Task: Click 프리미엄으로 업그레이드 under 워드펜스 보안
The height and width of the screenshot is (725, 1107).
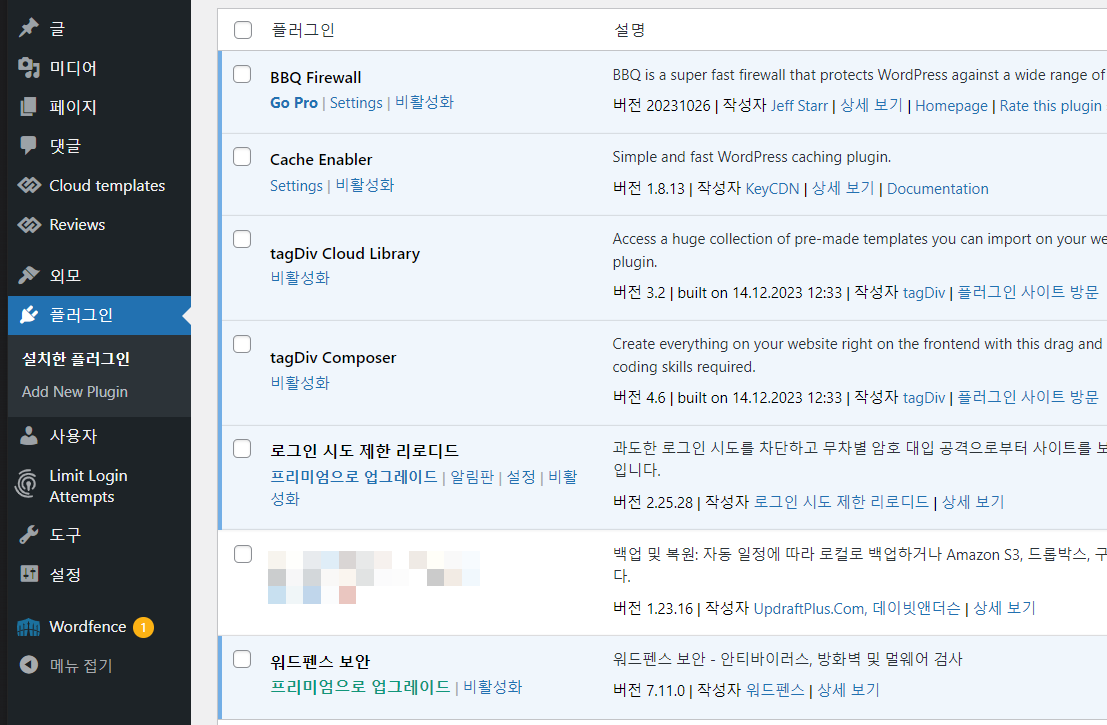Action: click(x=360, y=687)
